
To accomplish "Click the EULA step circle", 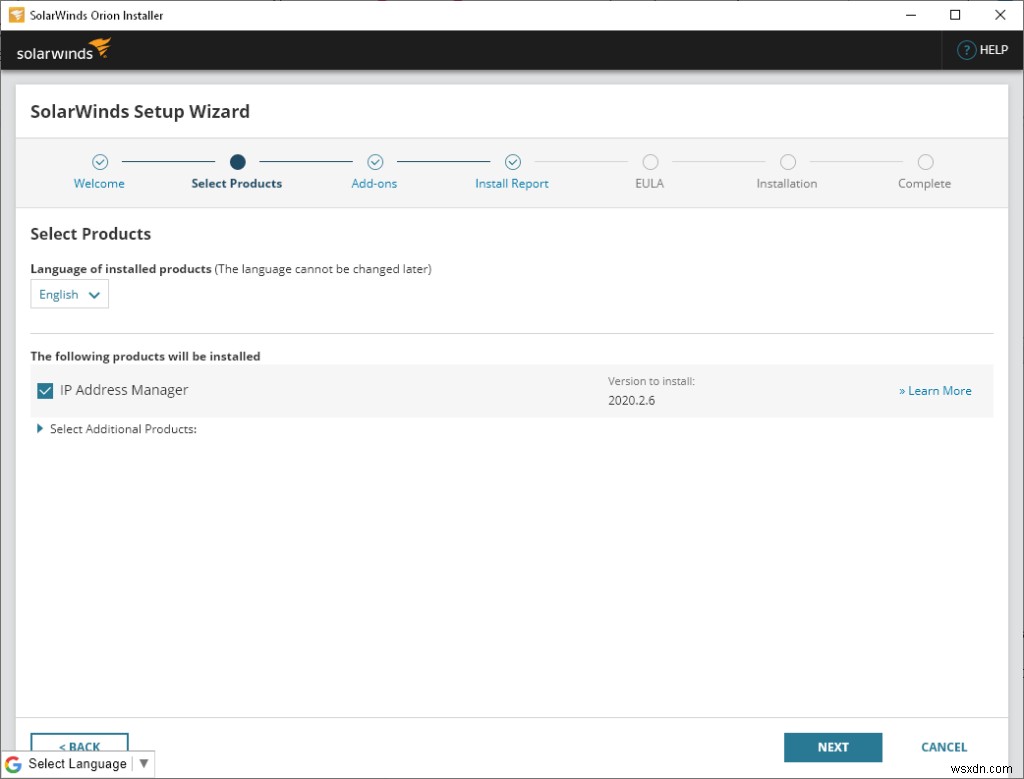I will 650,162.
